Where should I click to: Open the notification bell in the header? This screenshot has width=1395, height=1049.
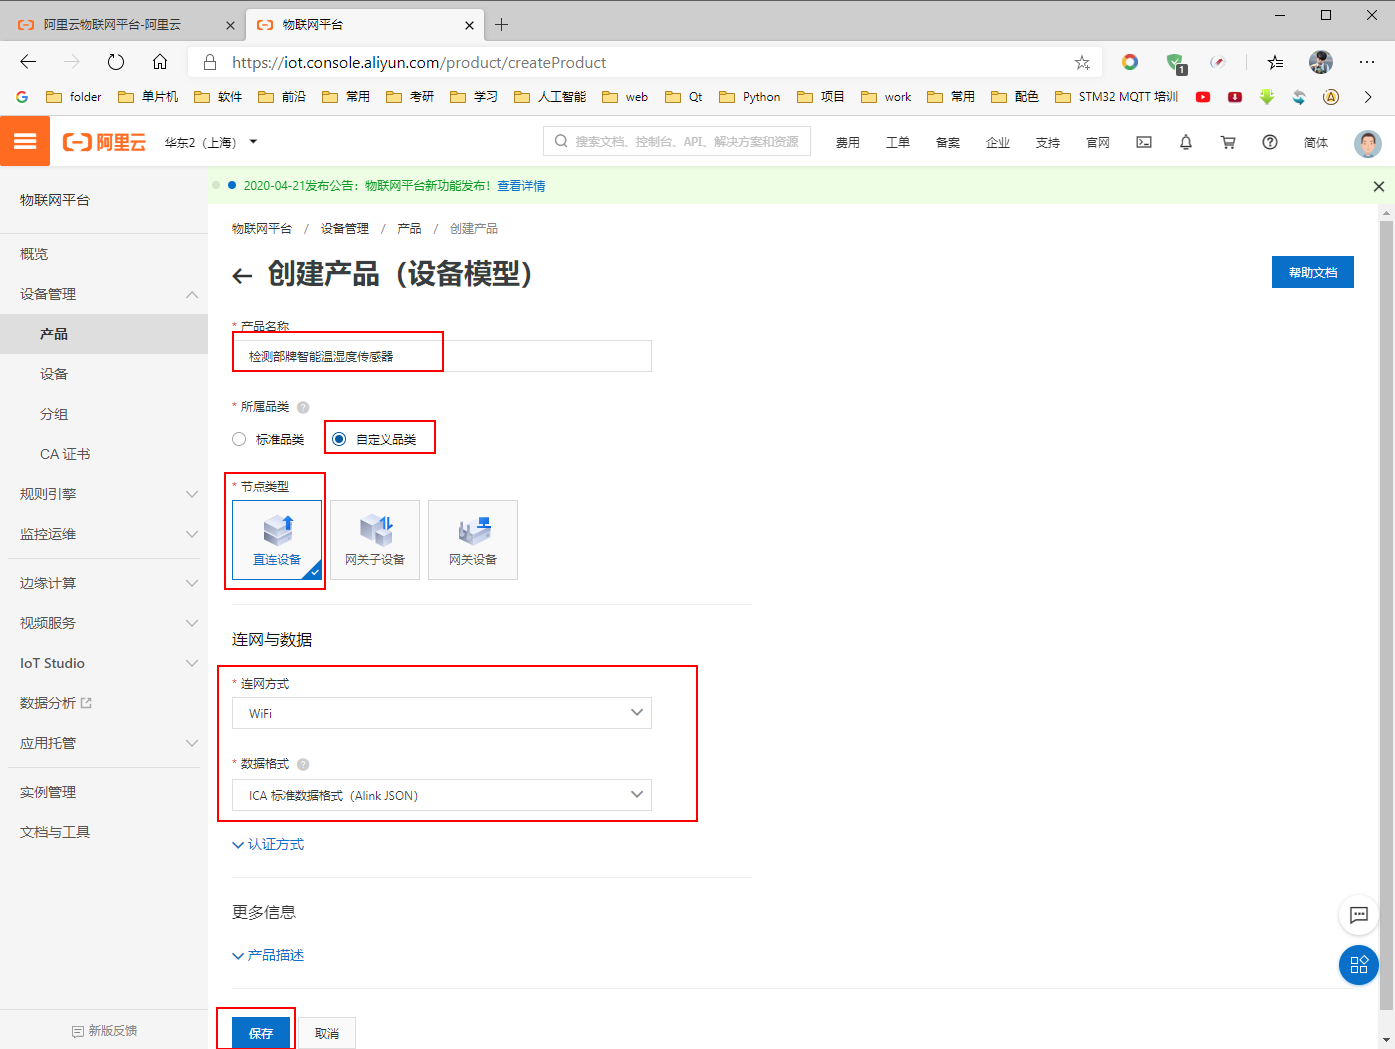1186,142
